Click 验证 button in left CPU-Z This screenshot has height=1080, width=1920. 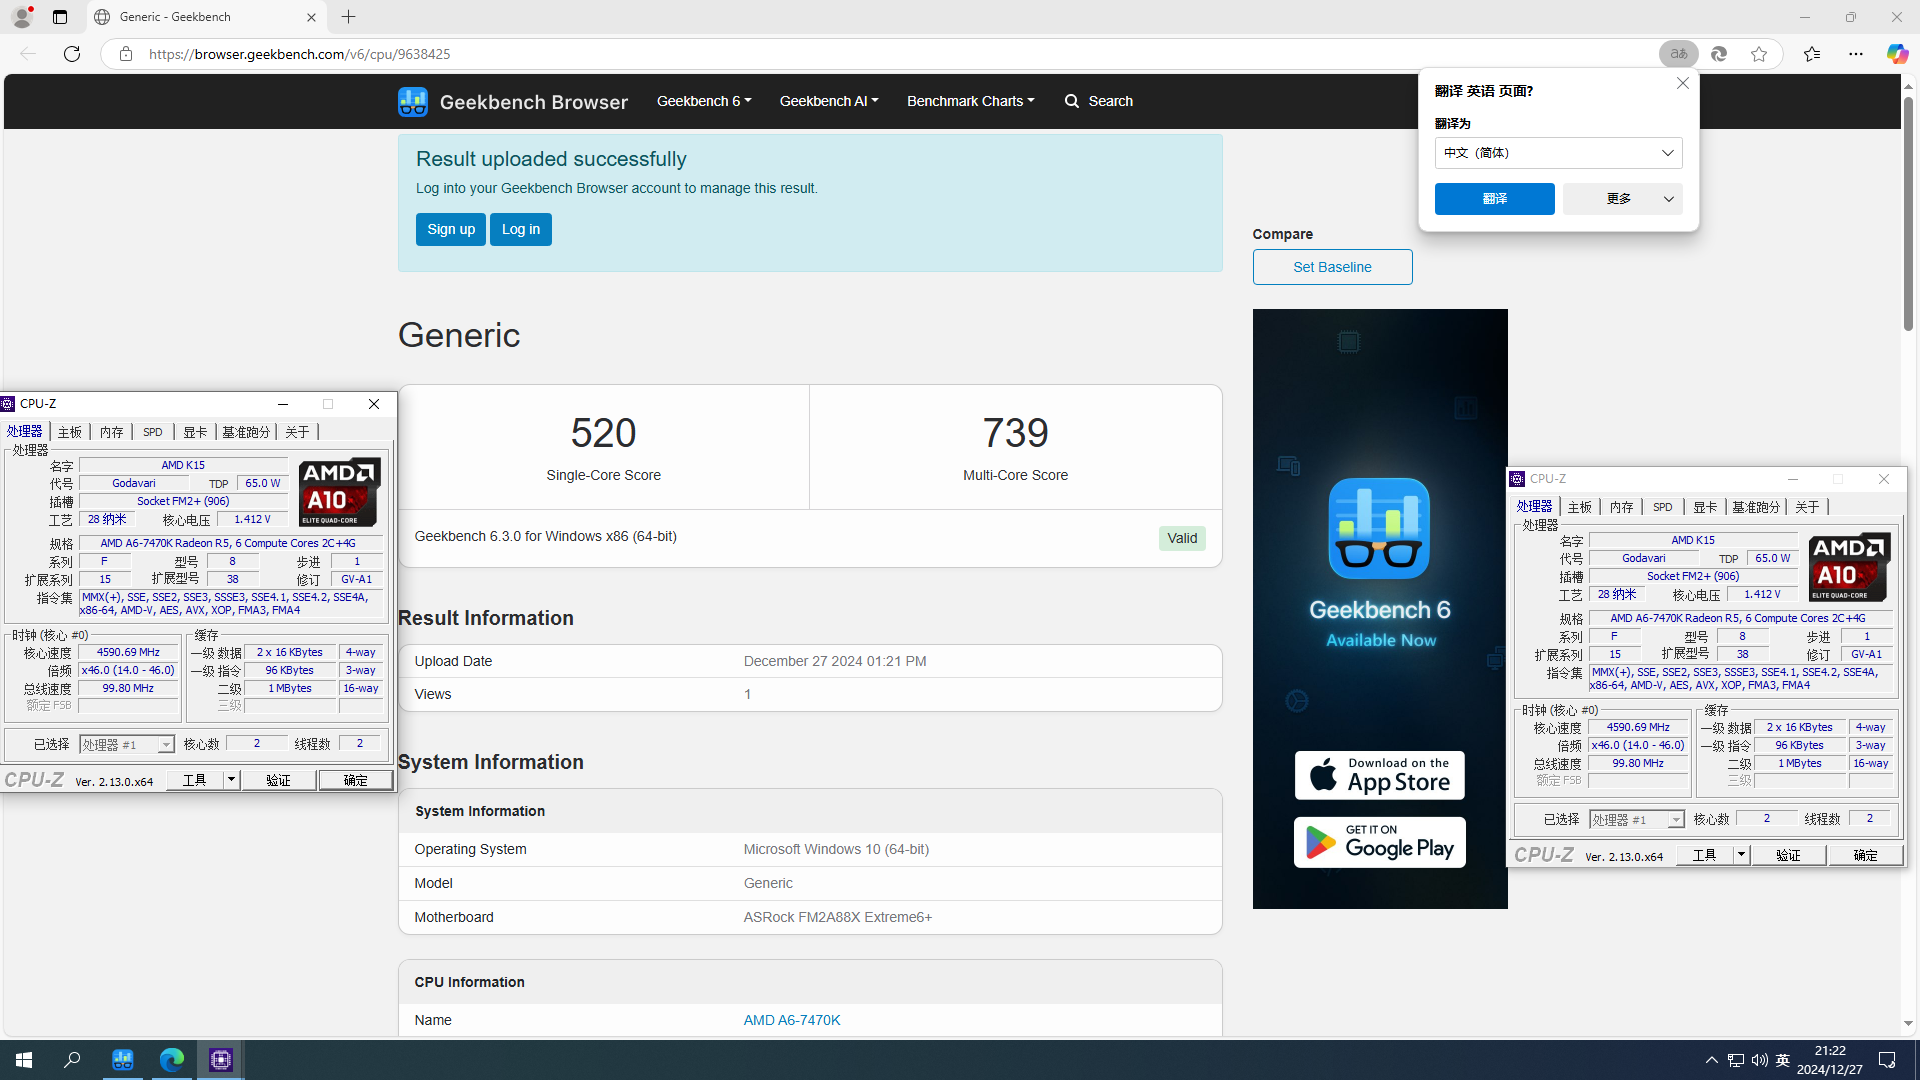click(x=278, y=780)
